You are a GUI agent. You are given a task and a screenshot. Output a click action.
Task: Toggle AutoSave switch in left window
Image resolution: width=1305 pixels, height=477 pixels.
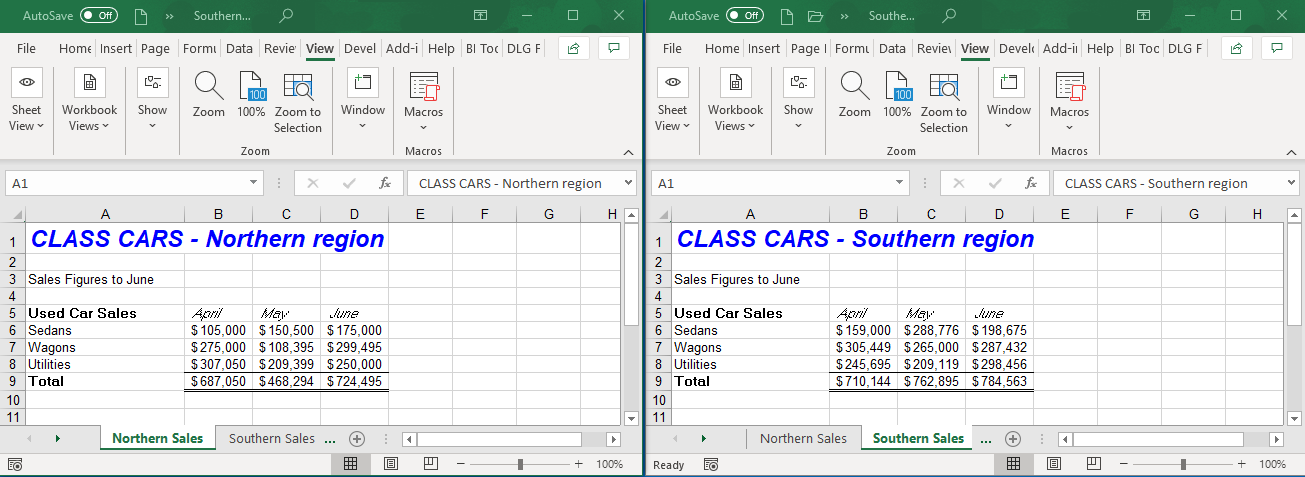point(98,16)
